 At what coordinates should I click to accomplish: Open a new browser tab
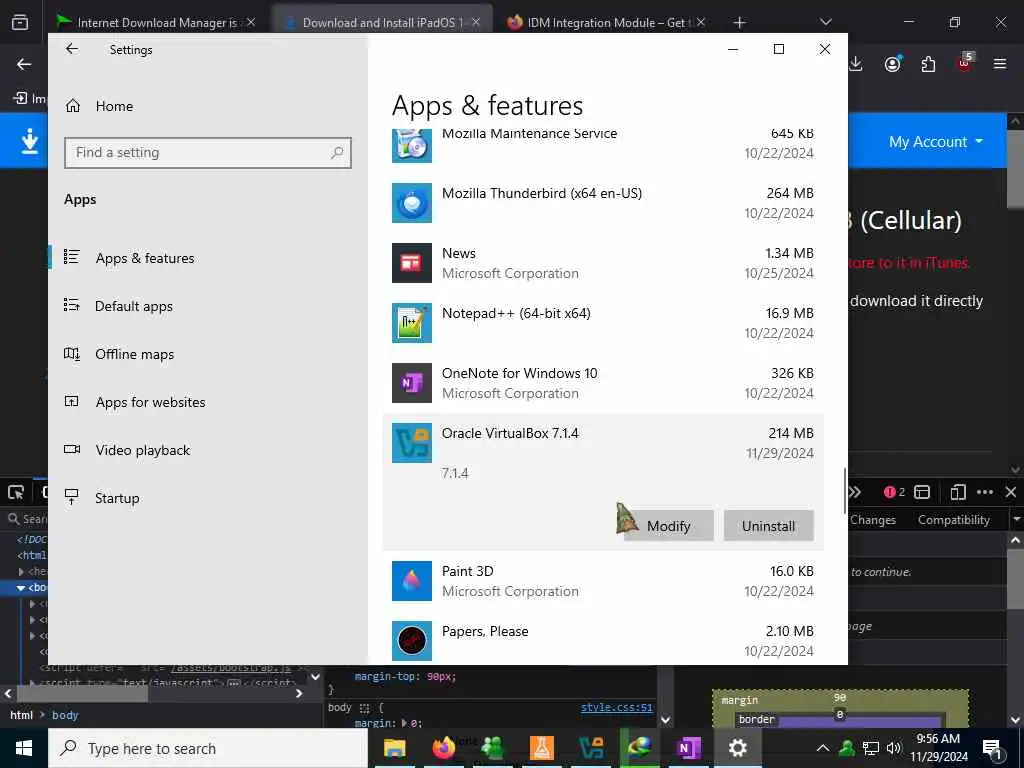(739, 23)
